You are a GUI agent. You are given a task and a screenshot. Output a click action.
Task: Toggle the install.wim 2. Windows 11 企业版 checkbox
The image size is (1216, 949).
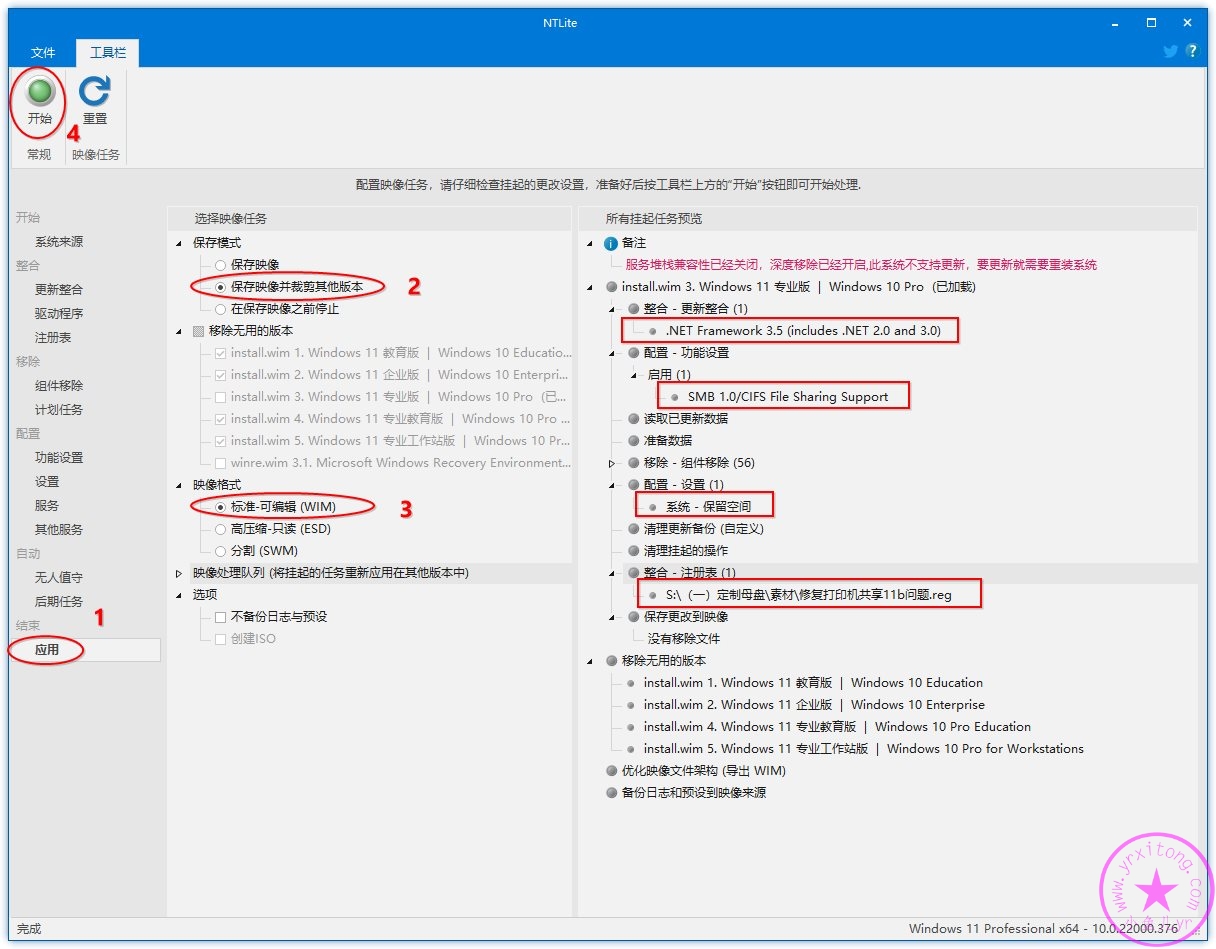point(221,375)
